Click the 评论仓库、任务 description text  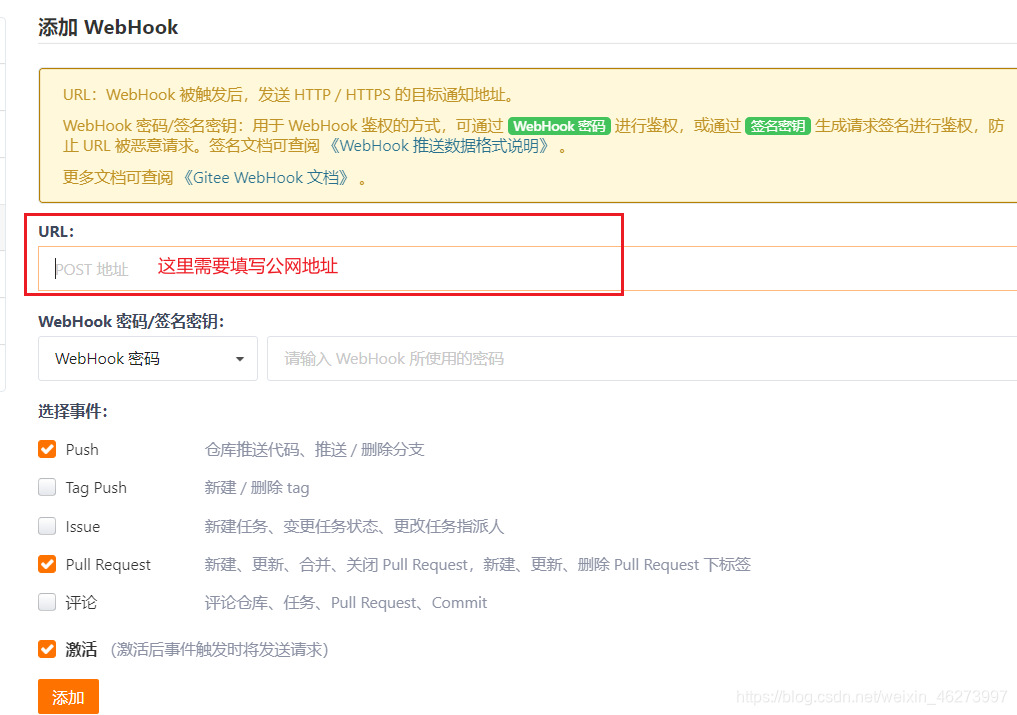coord(346,603)
